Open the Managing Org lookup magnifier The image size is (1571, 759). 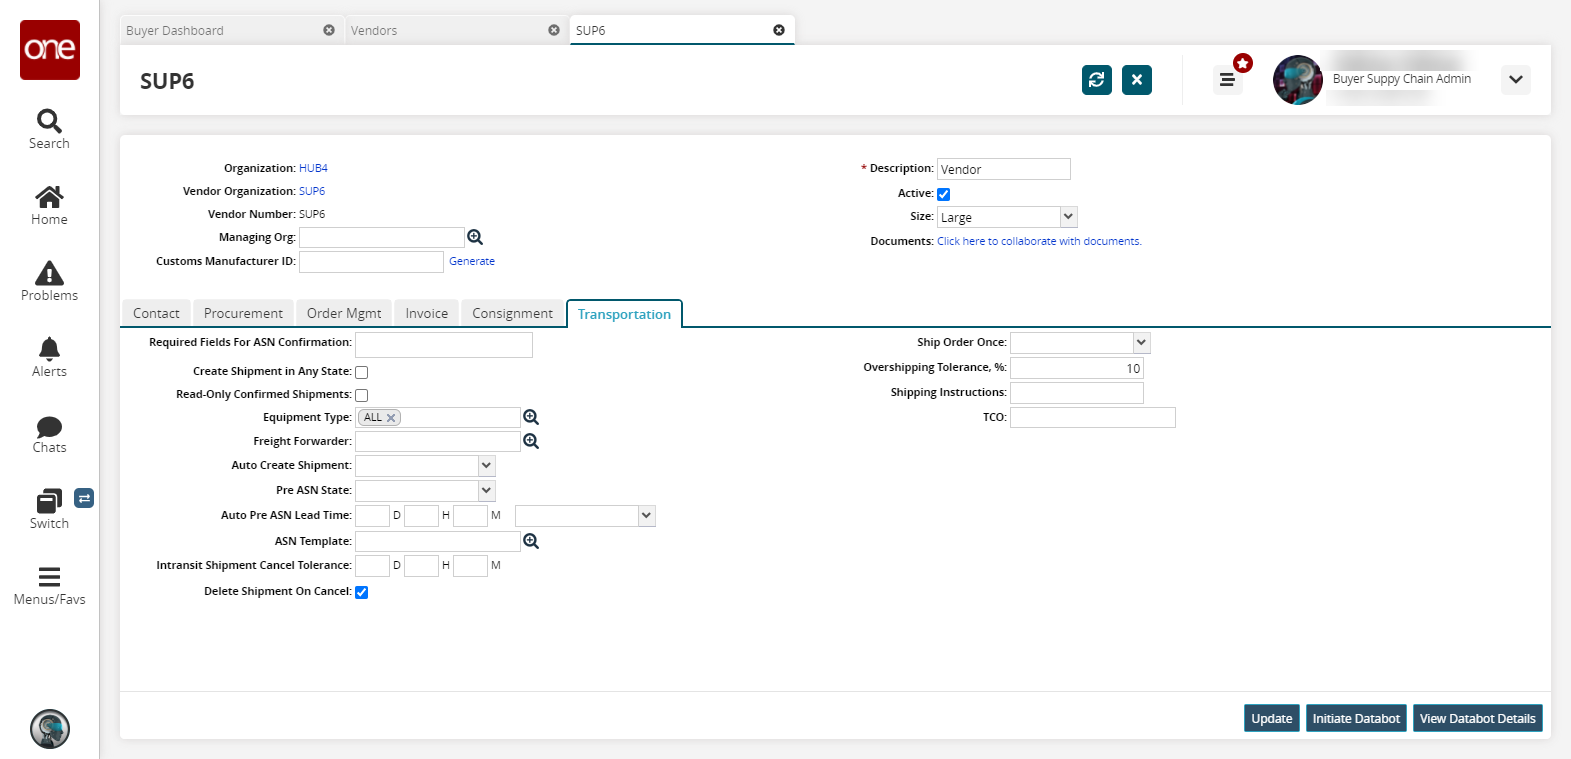475,237
